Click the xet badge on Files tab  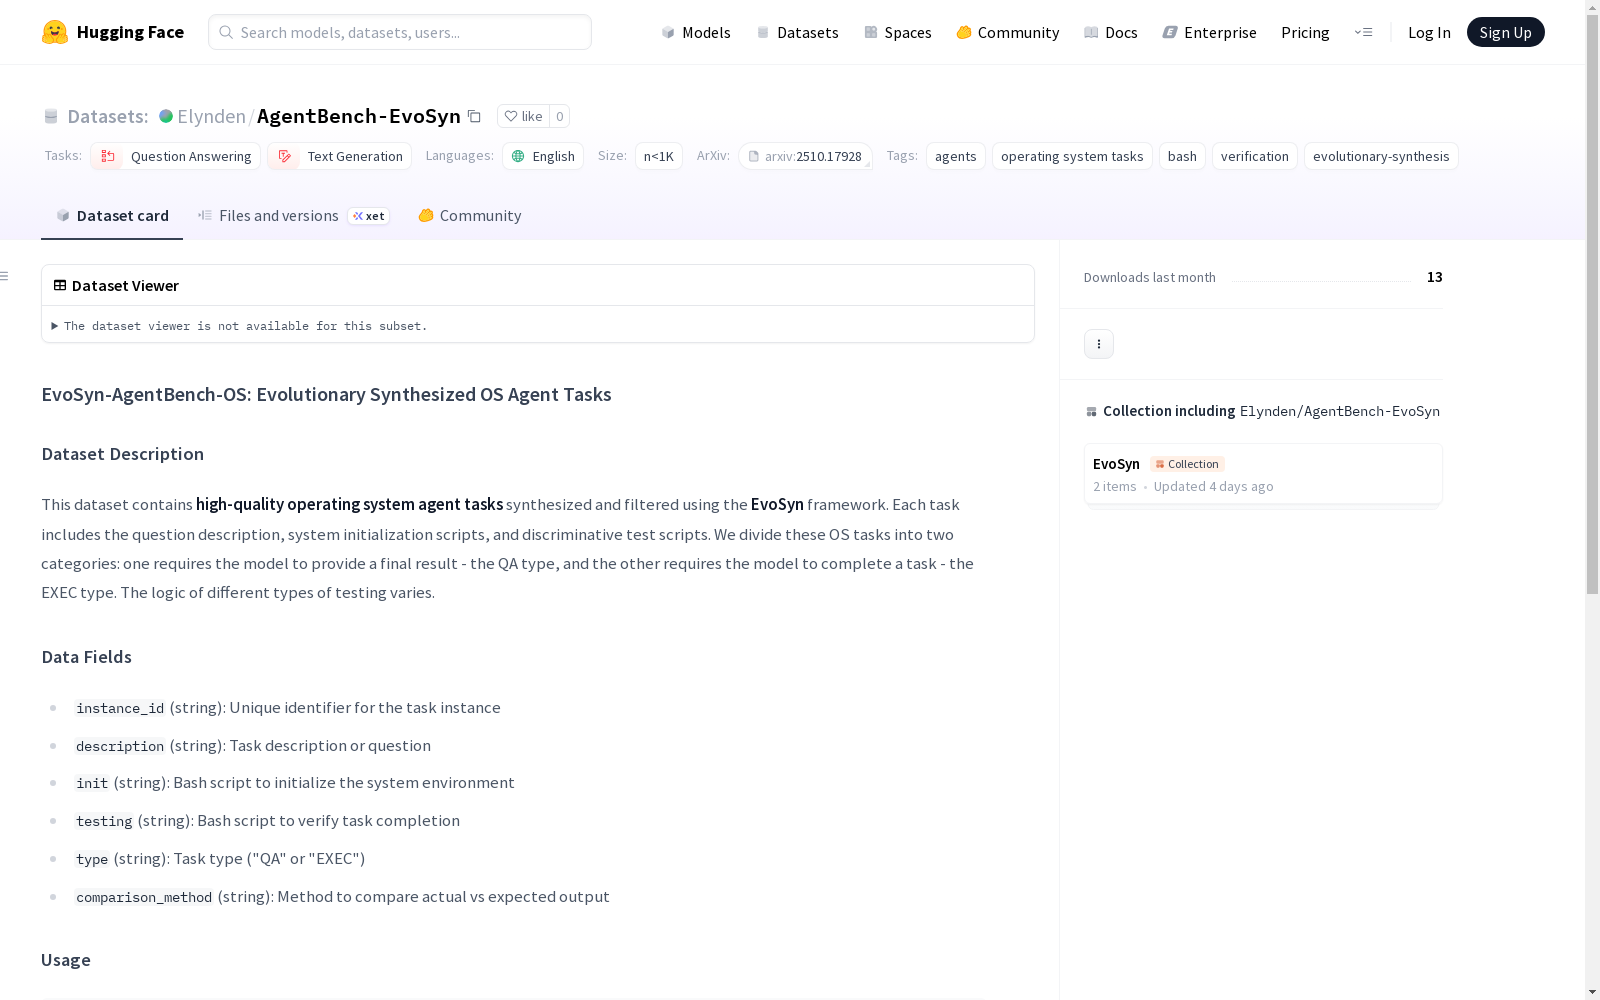point(369,216)
